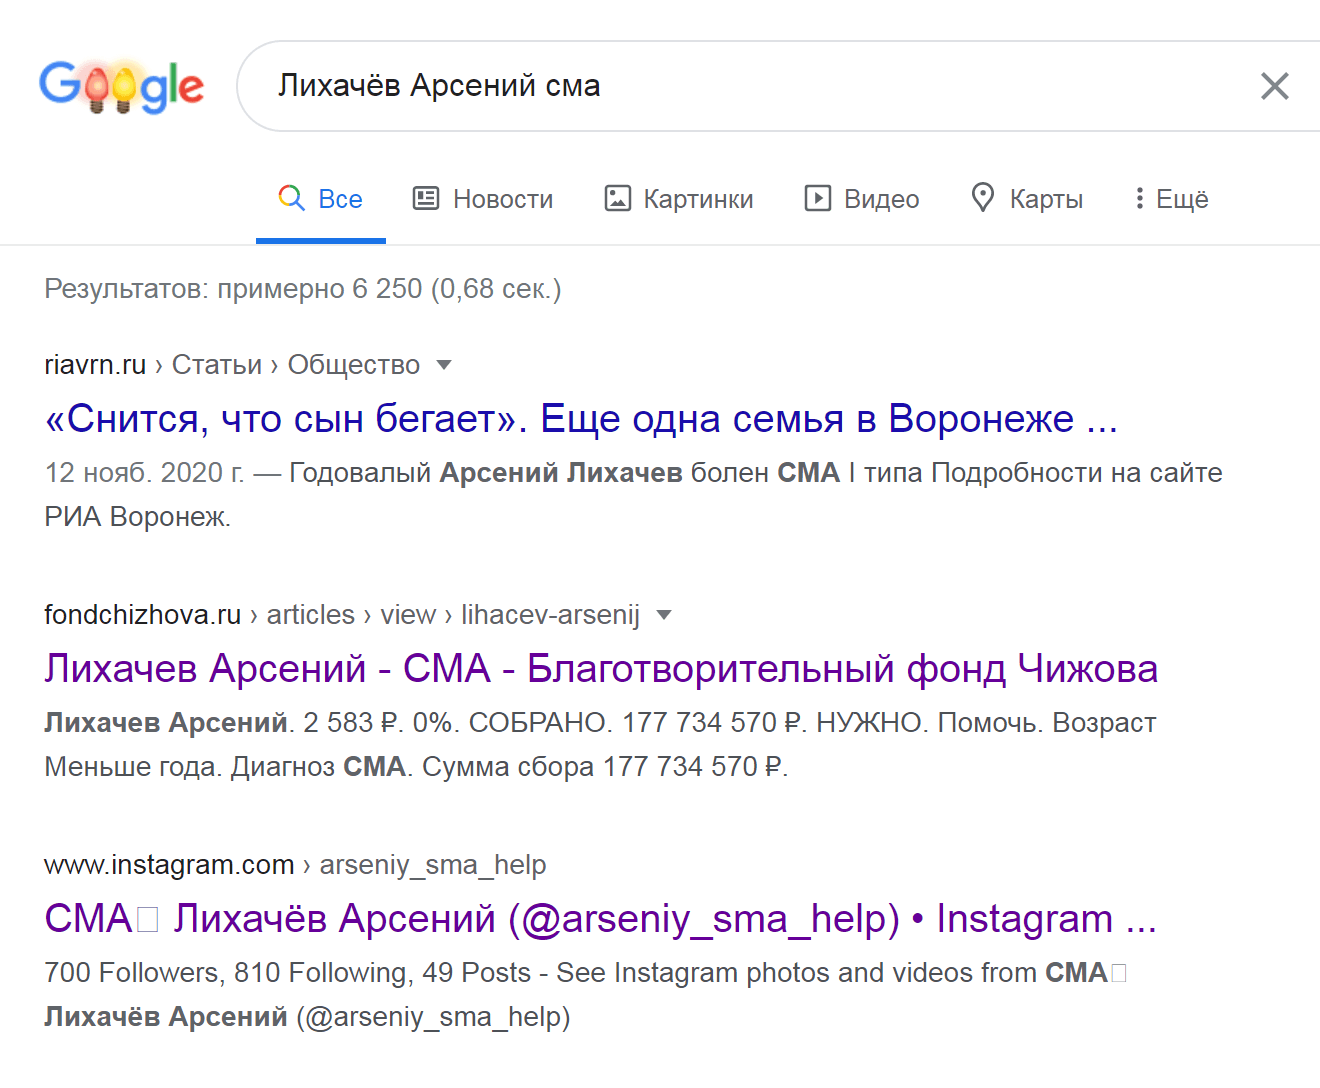Click www.instagram.com › arseniy_sma_help breadcrumb
Viewport: 1320px width, 1088px height.
295,865
